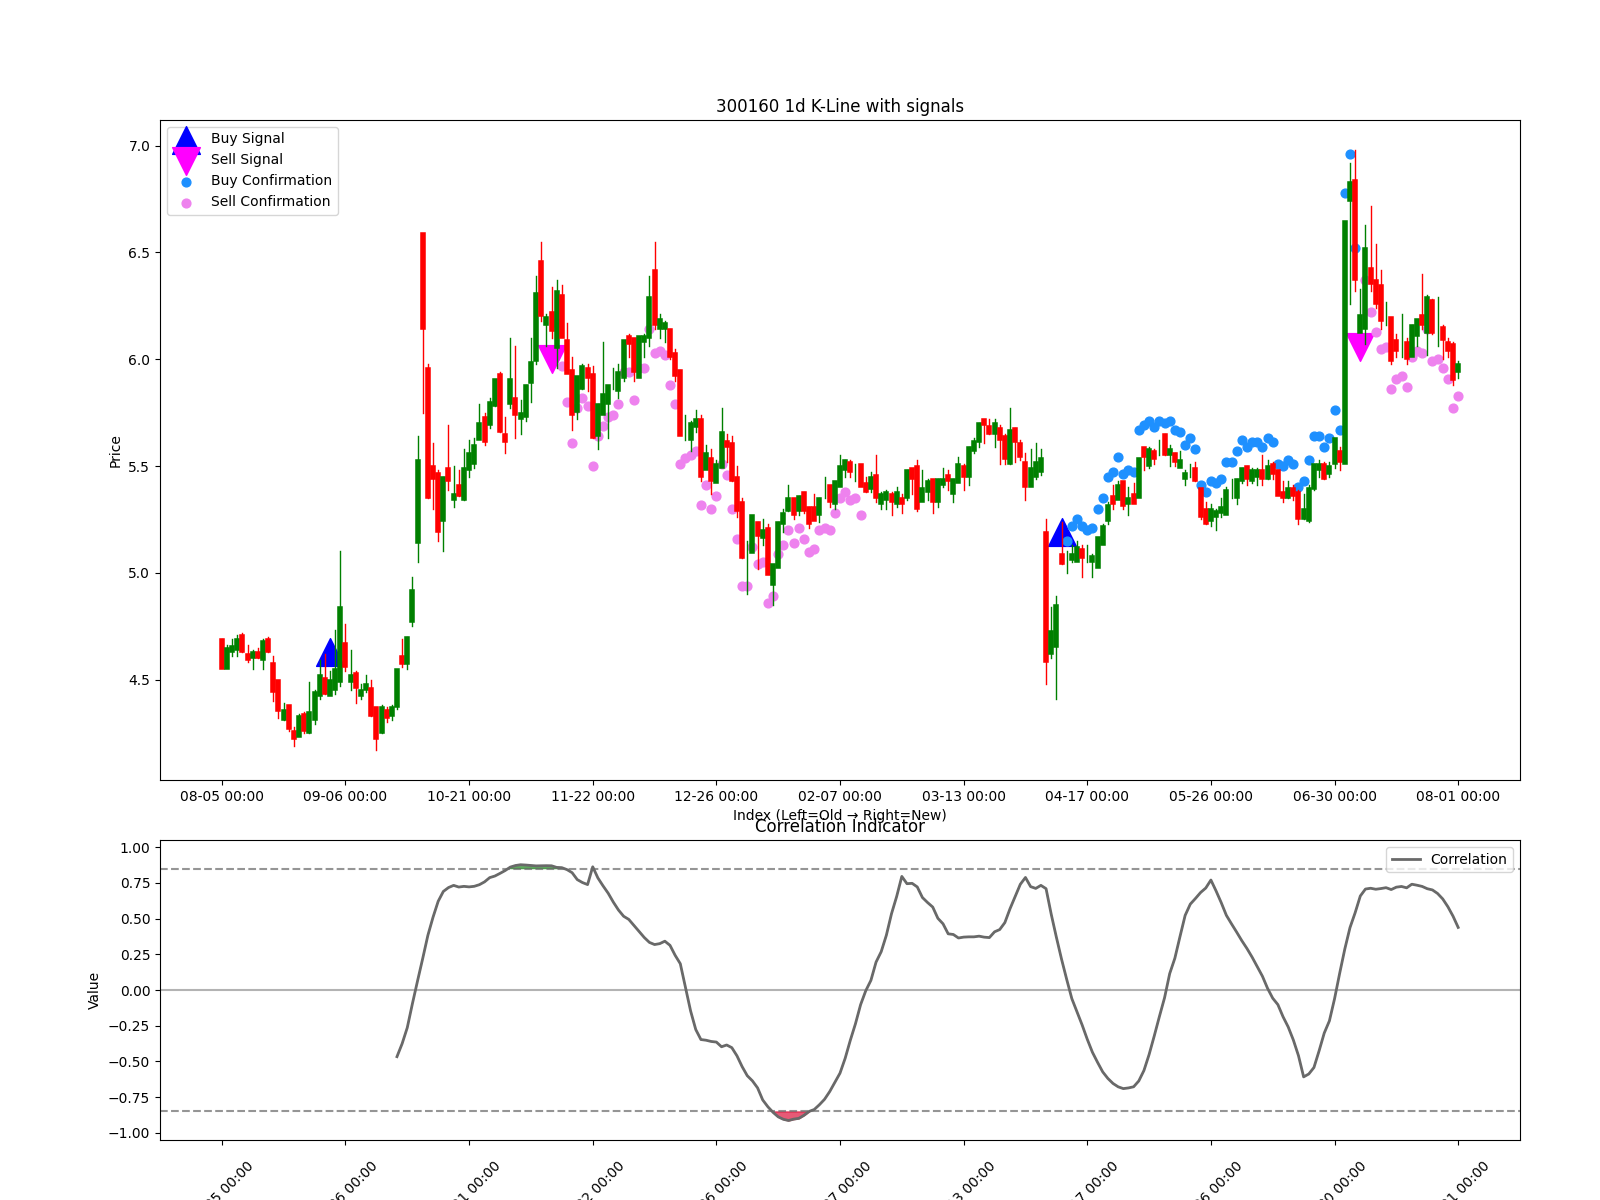Click the date tick '06-30 00:00'

[x=1335, y=796]
